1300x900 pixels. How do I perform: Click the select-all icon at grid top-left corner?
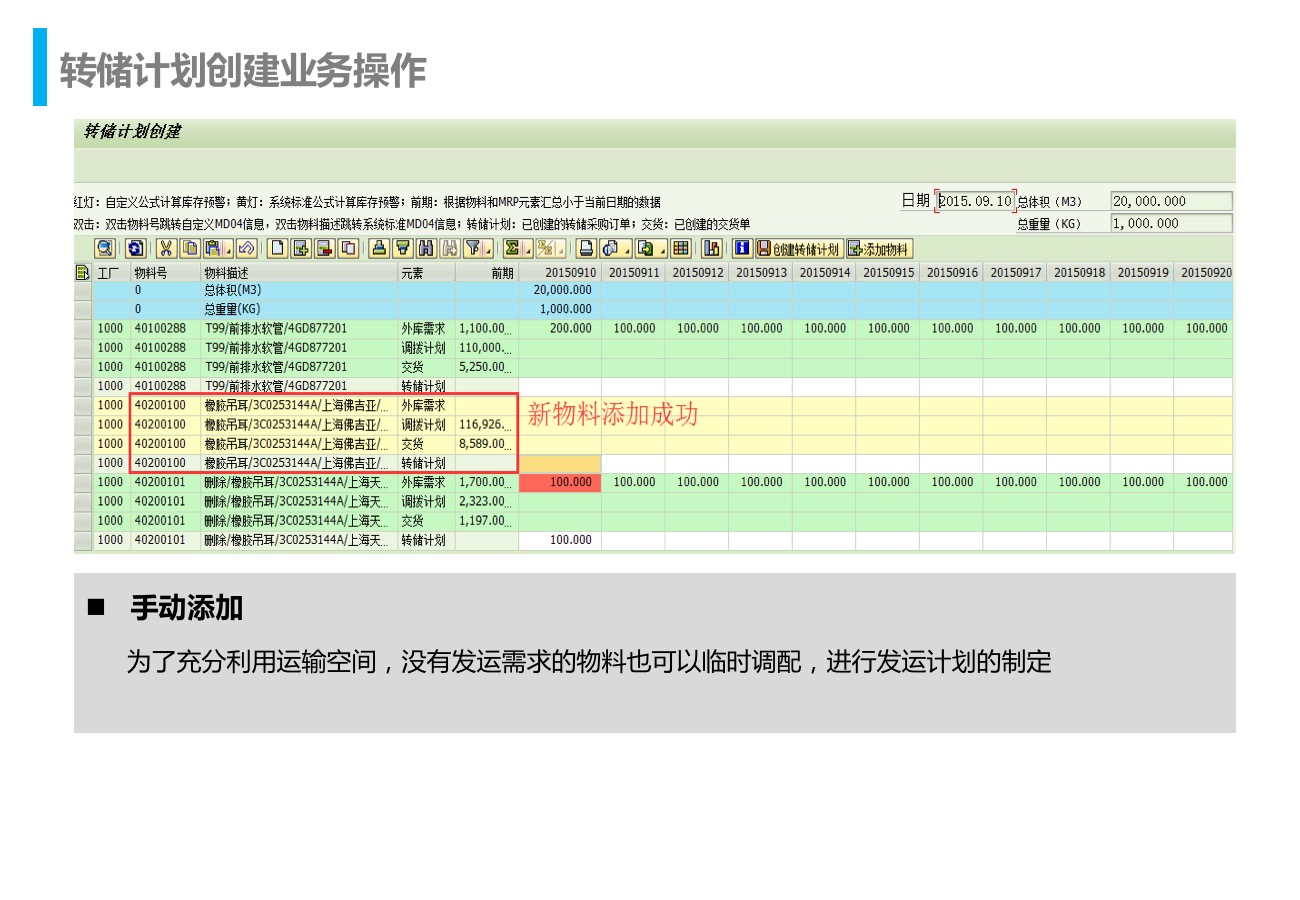83,272
